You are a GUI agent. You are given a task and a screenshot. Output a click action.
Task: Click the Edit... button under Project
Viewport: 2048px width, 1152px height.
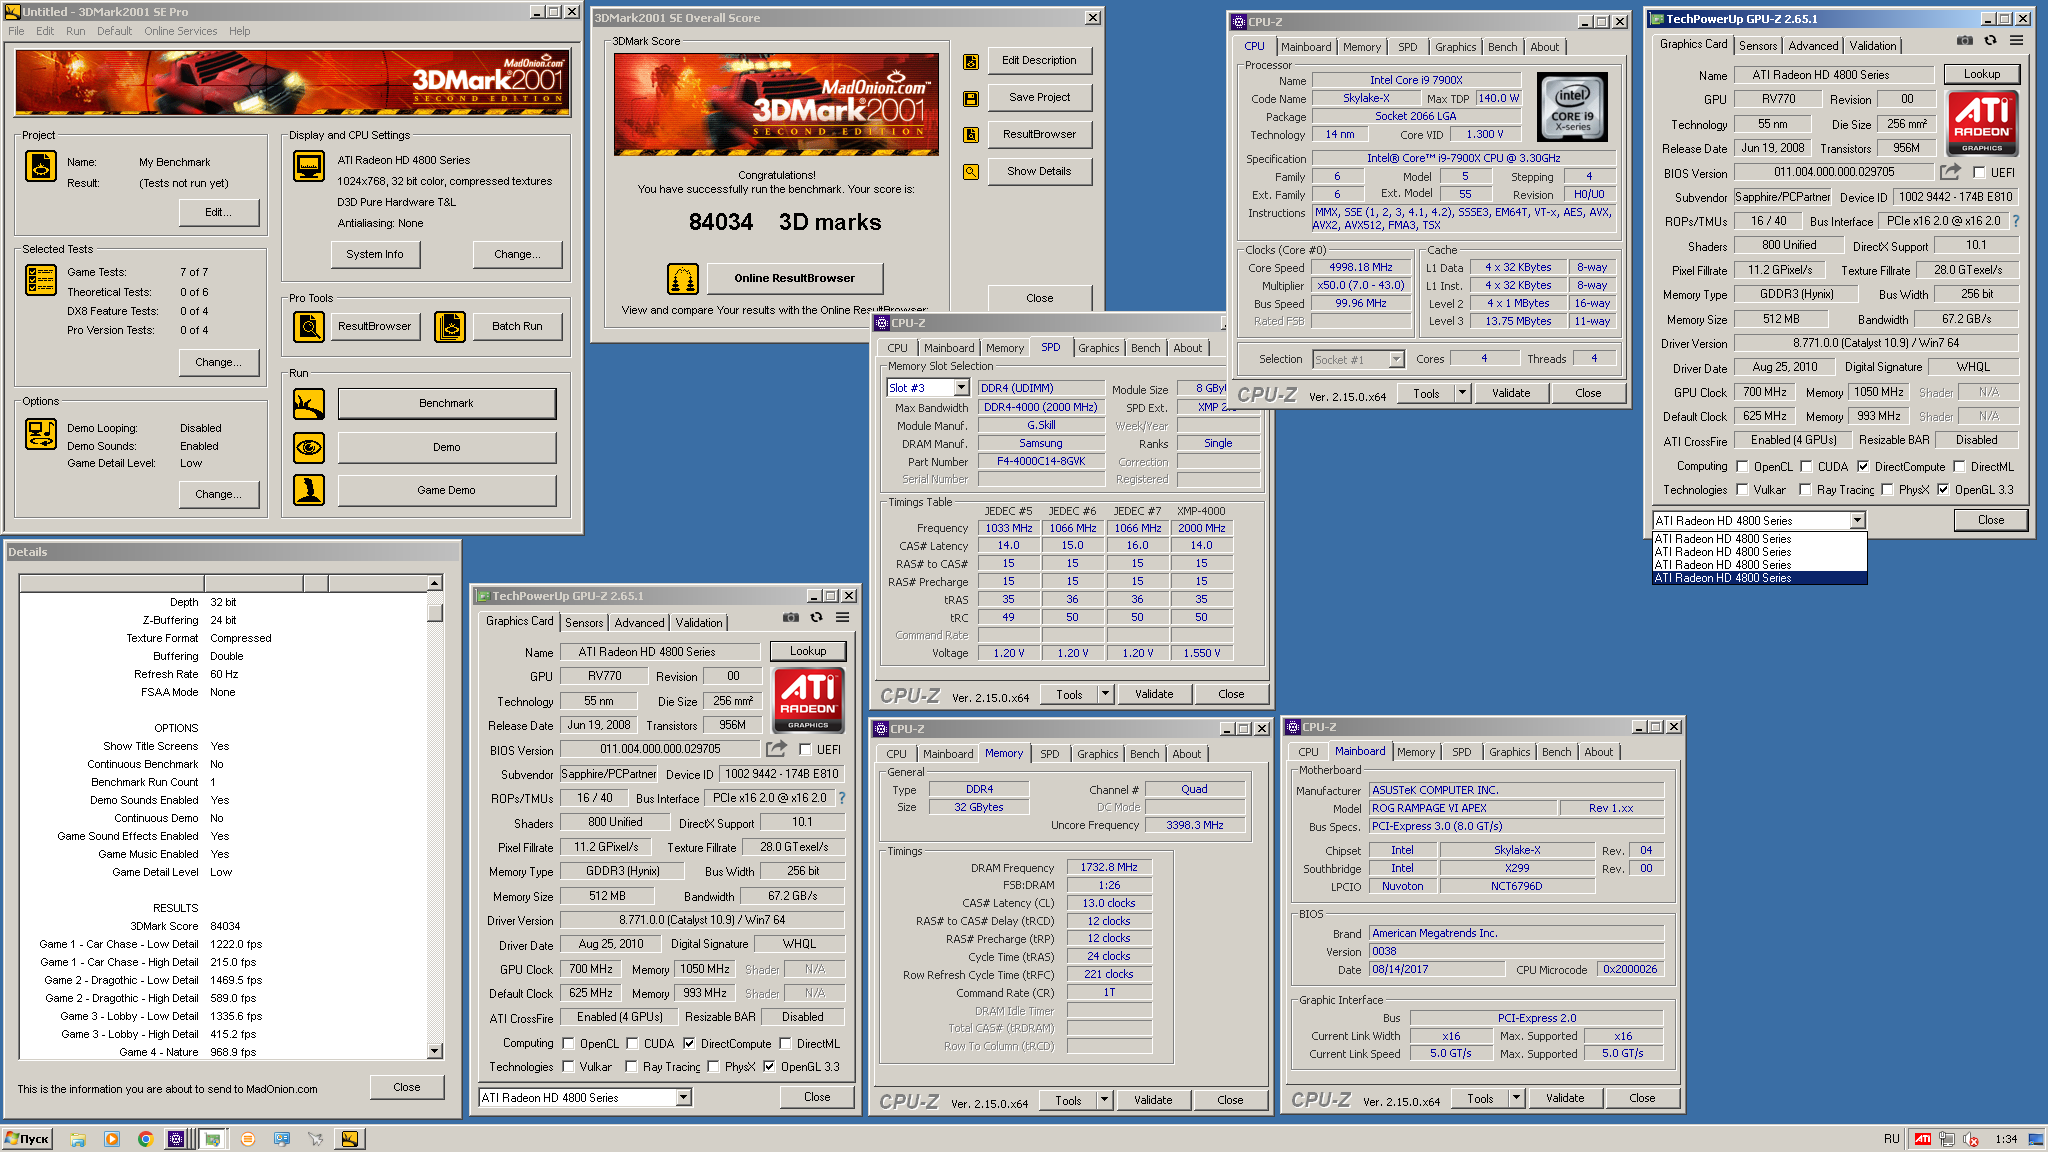point(219,212)
